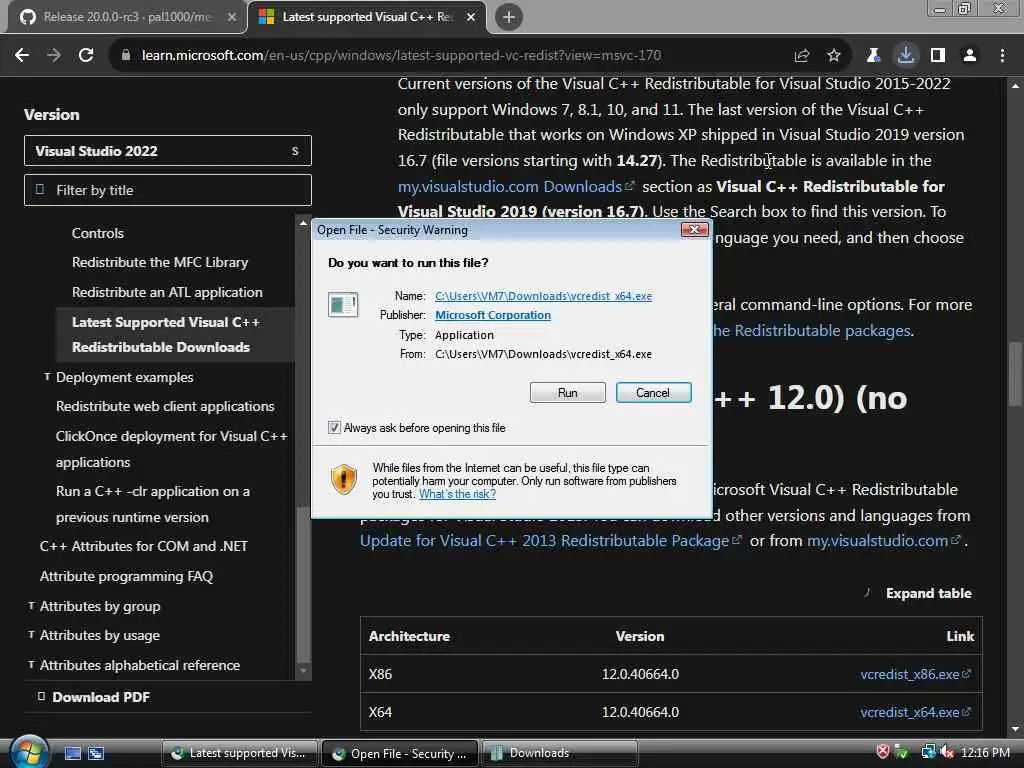Image resolution: width=1024 pixels, height=768 pixels.
Task: Click the vcredist_x64.exe Name path link
Action: coord(543,296)
